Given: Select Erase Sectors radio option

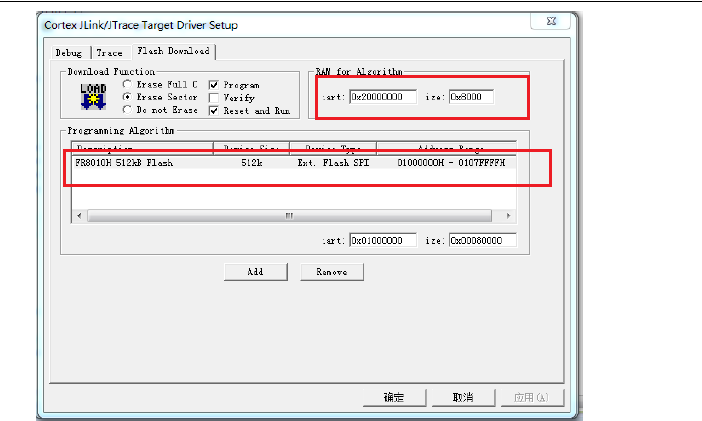Looking at the screenshot, I should (x=127, y=97).
